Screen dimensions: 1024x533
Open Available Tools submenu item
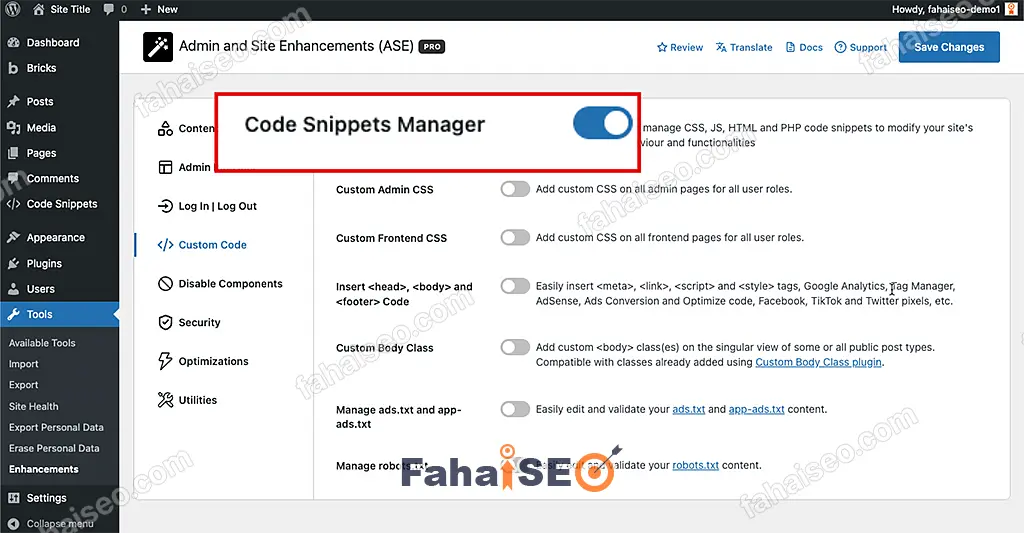42,343
